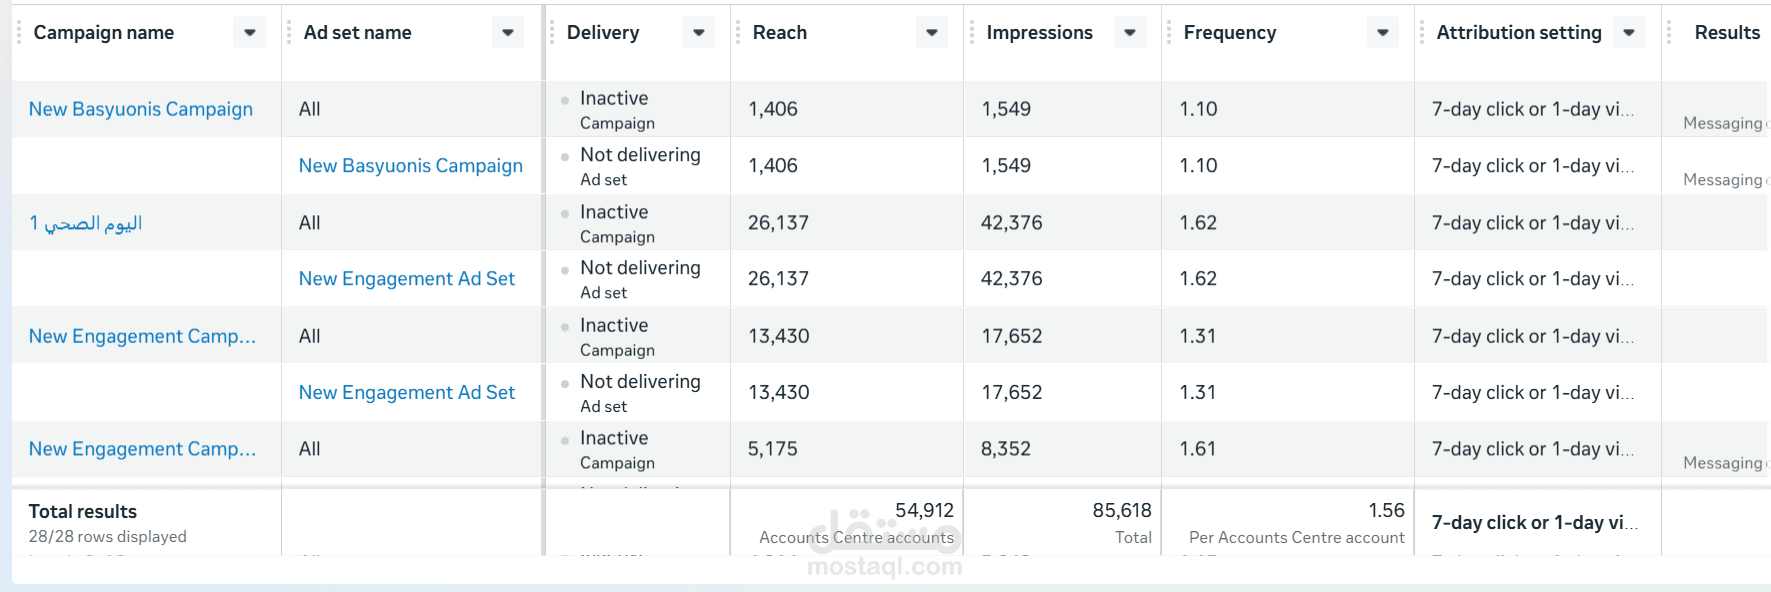
Task: Click the Results column header
Action: click(1727, 33)
